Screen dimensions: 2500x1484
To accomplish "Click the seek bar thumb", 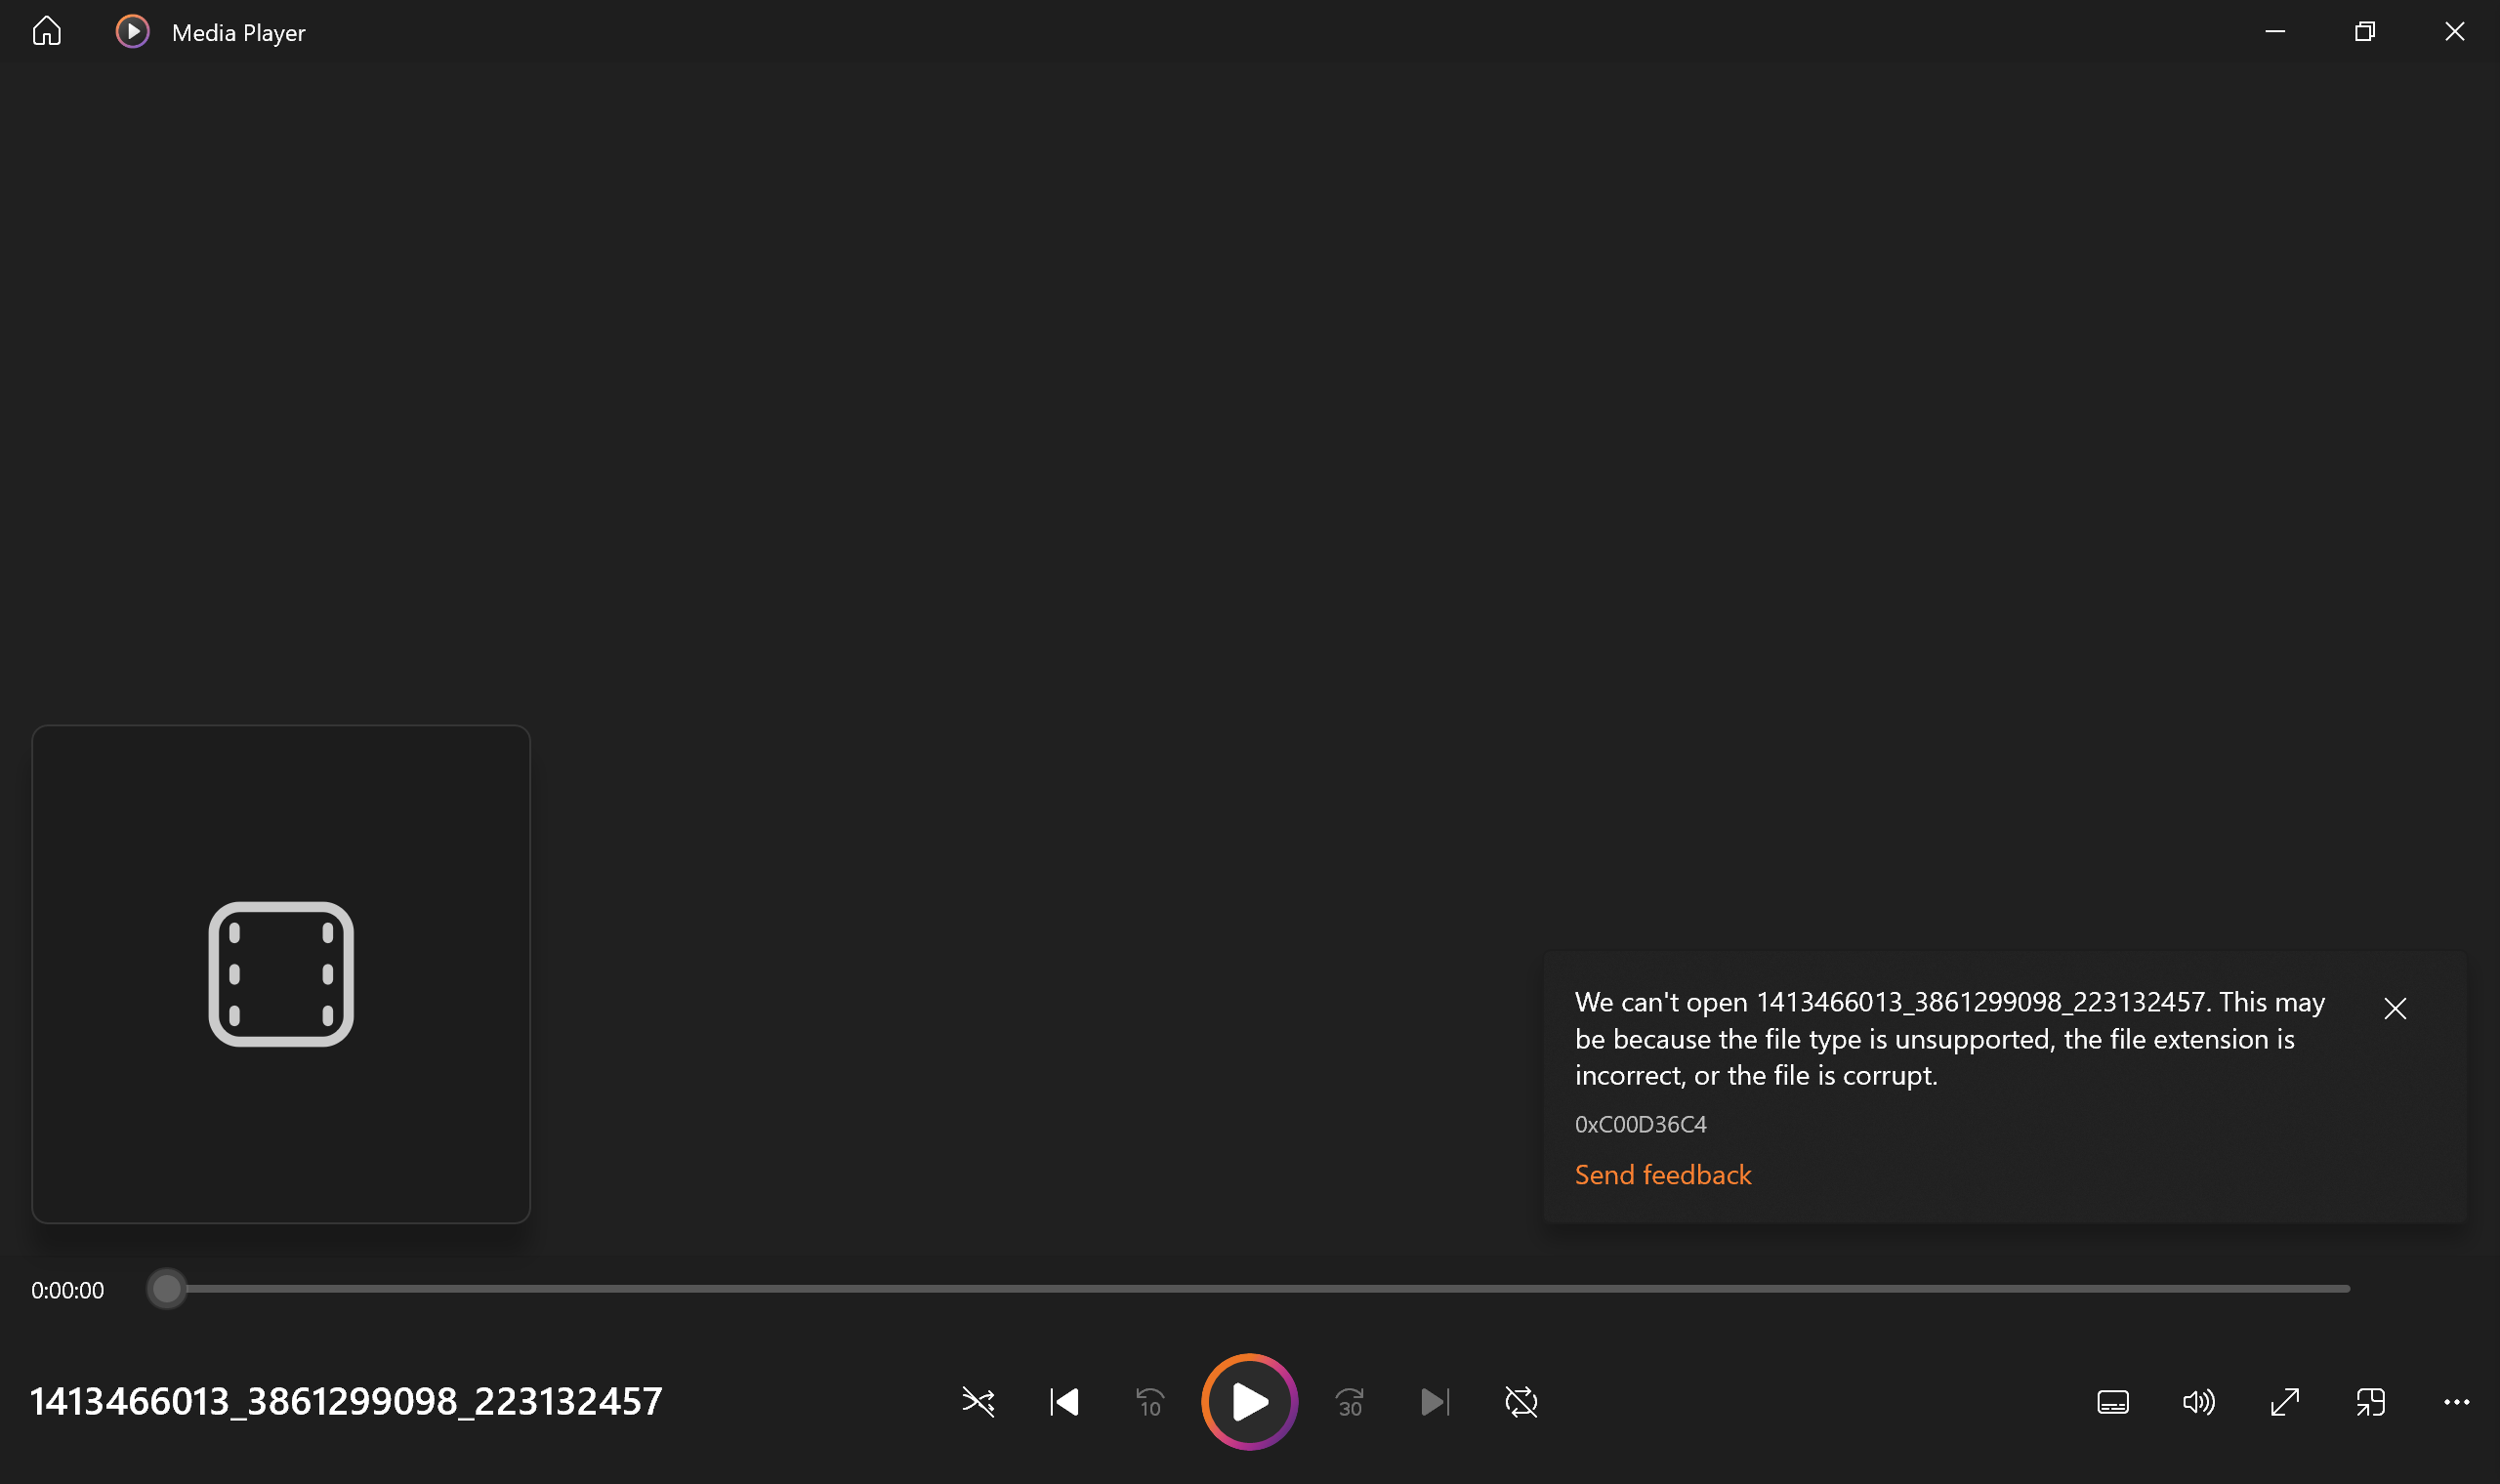I will click(x=167, y=1289).
